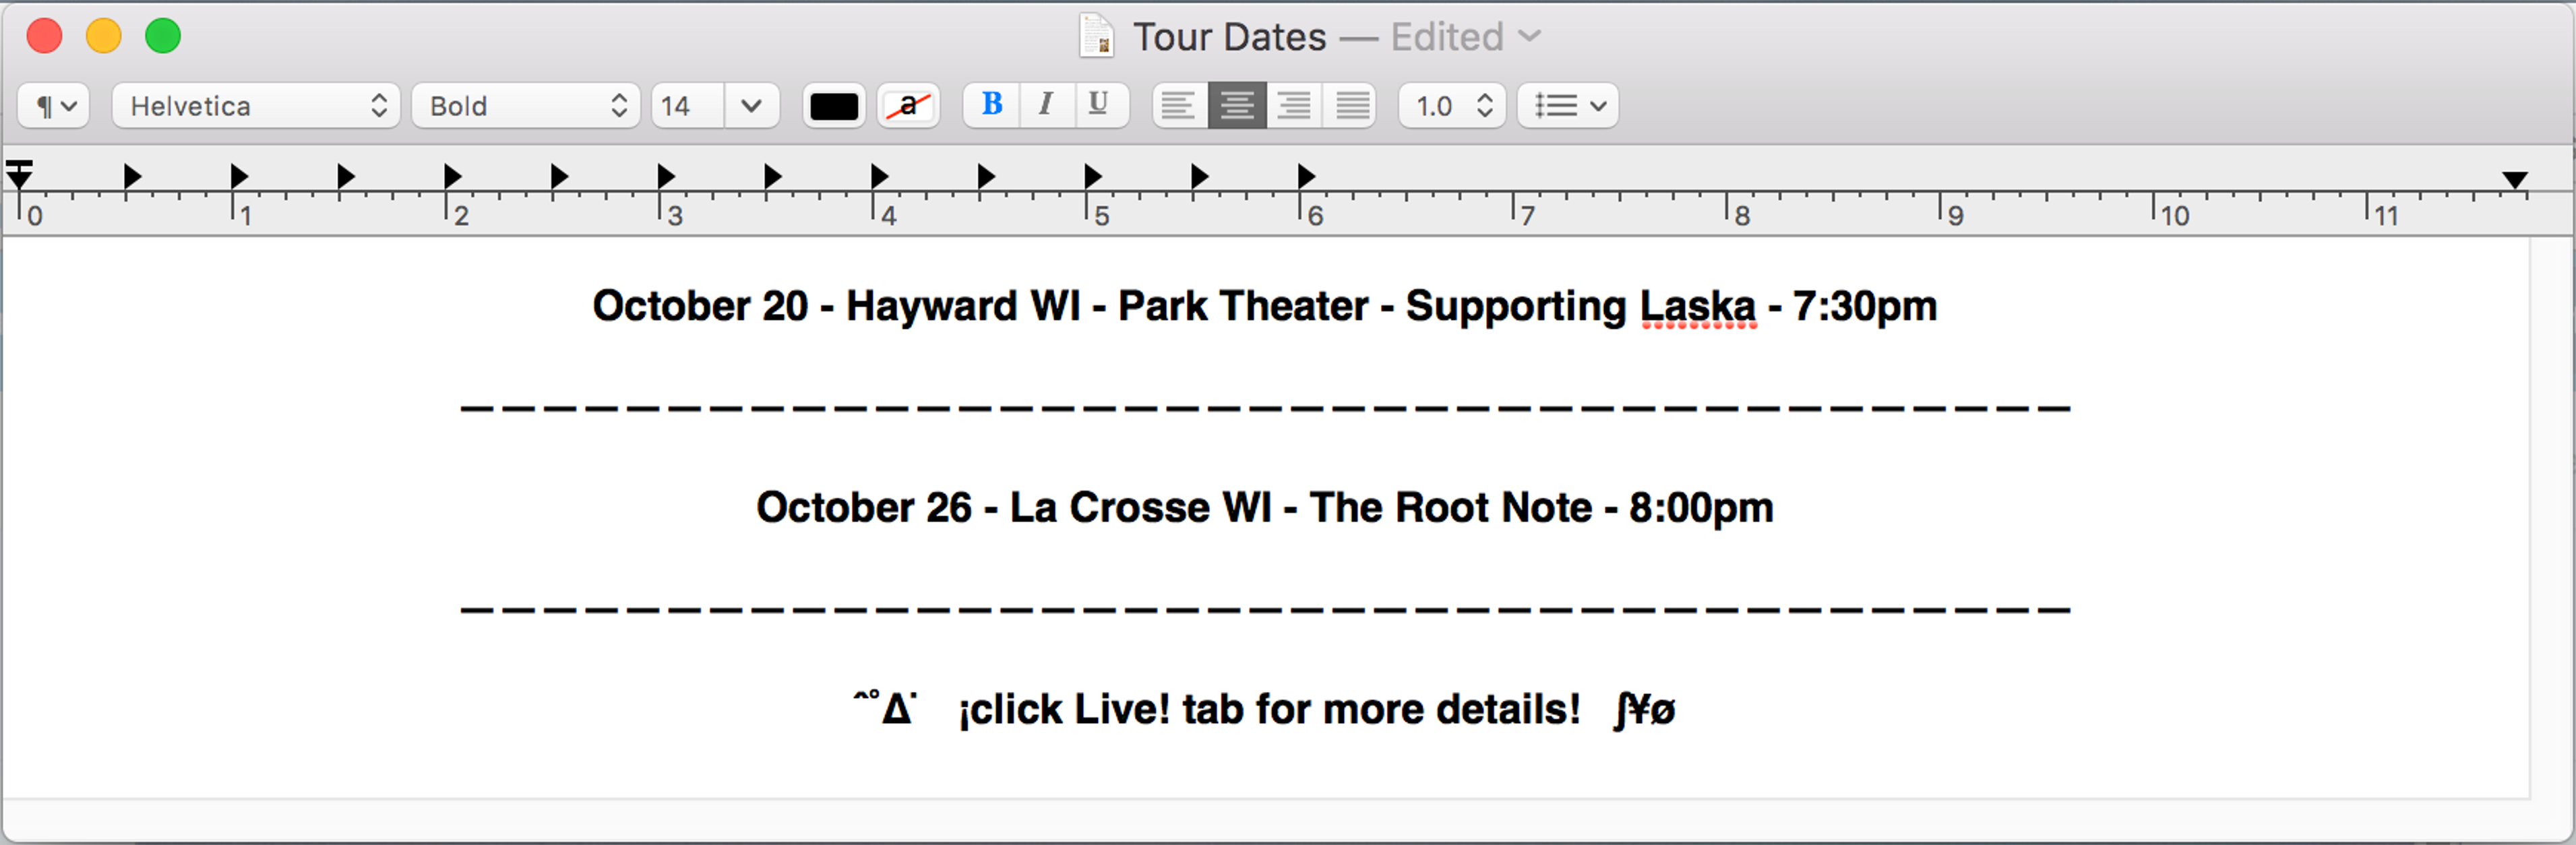Toggle bold formatting
The height and width of the screenshot is (845, 2576).
point(991,104)
